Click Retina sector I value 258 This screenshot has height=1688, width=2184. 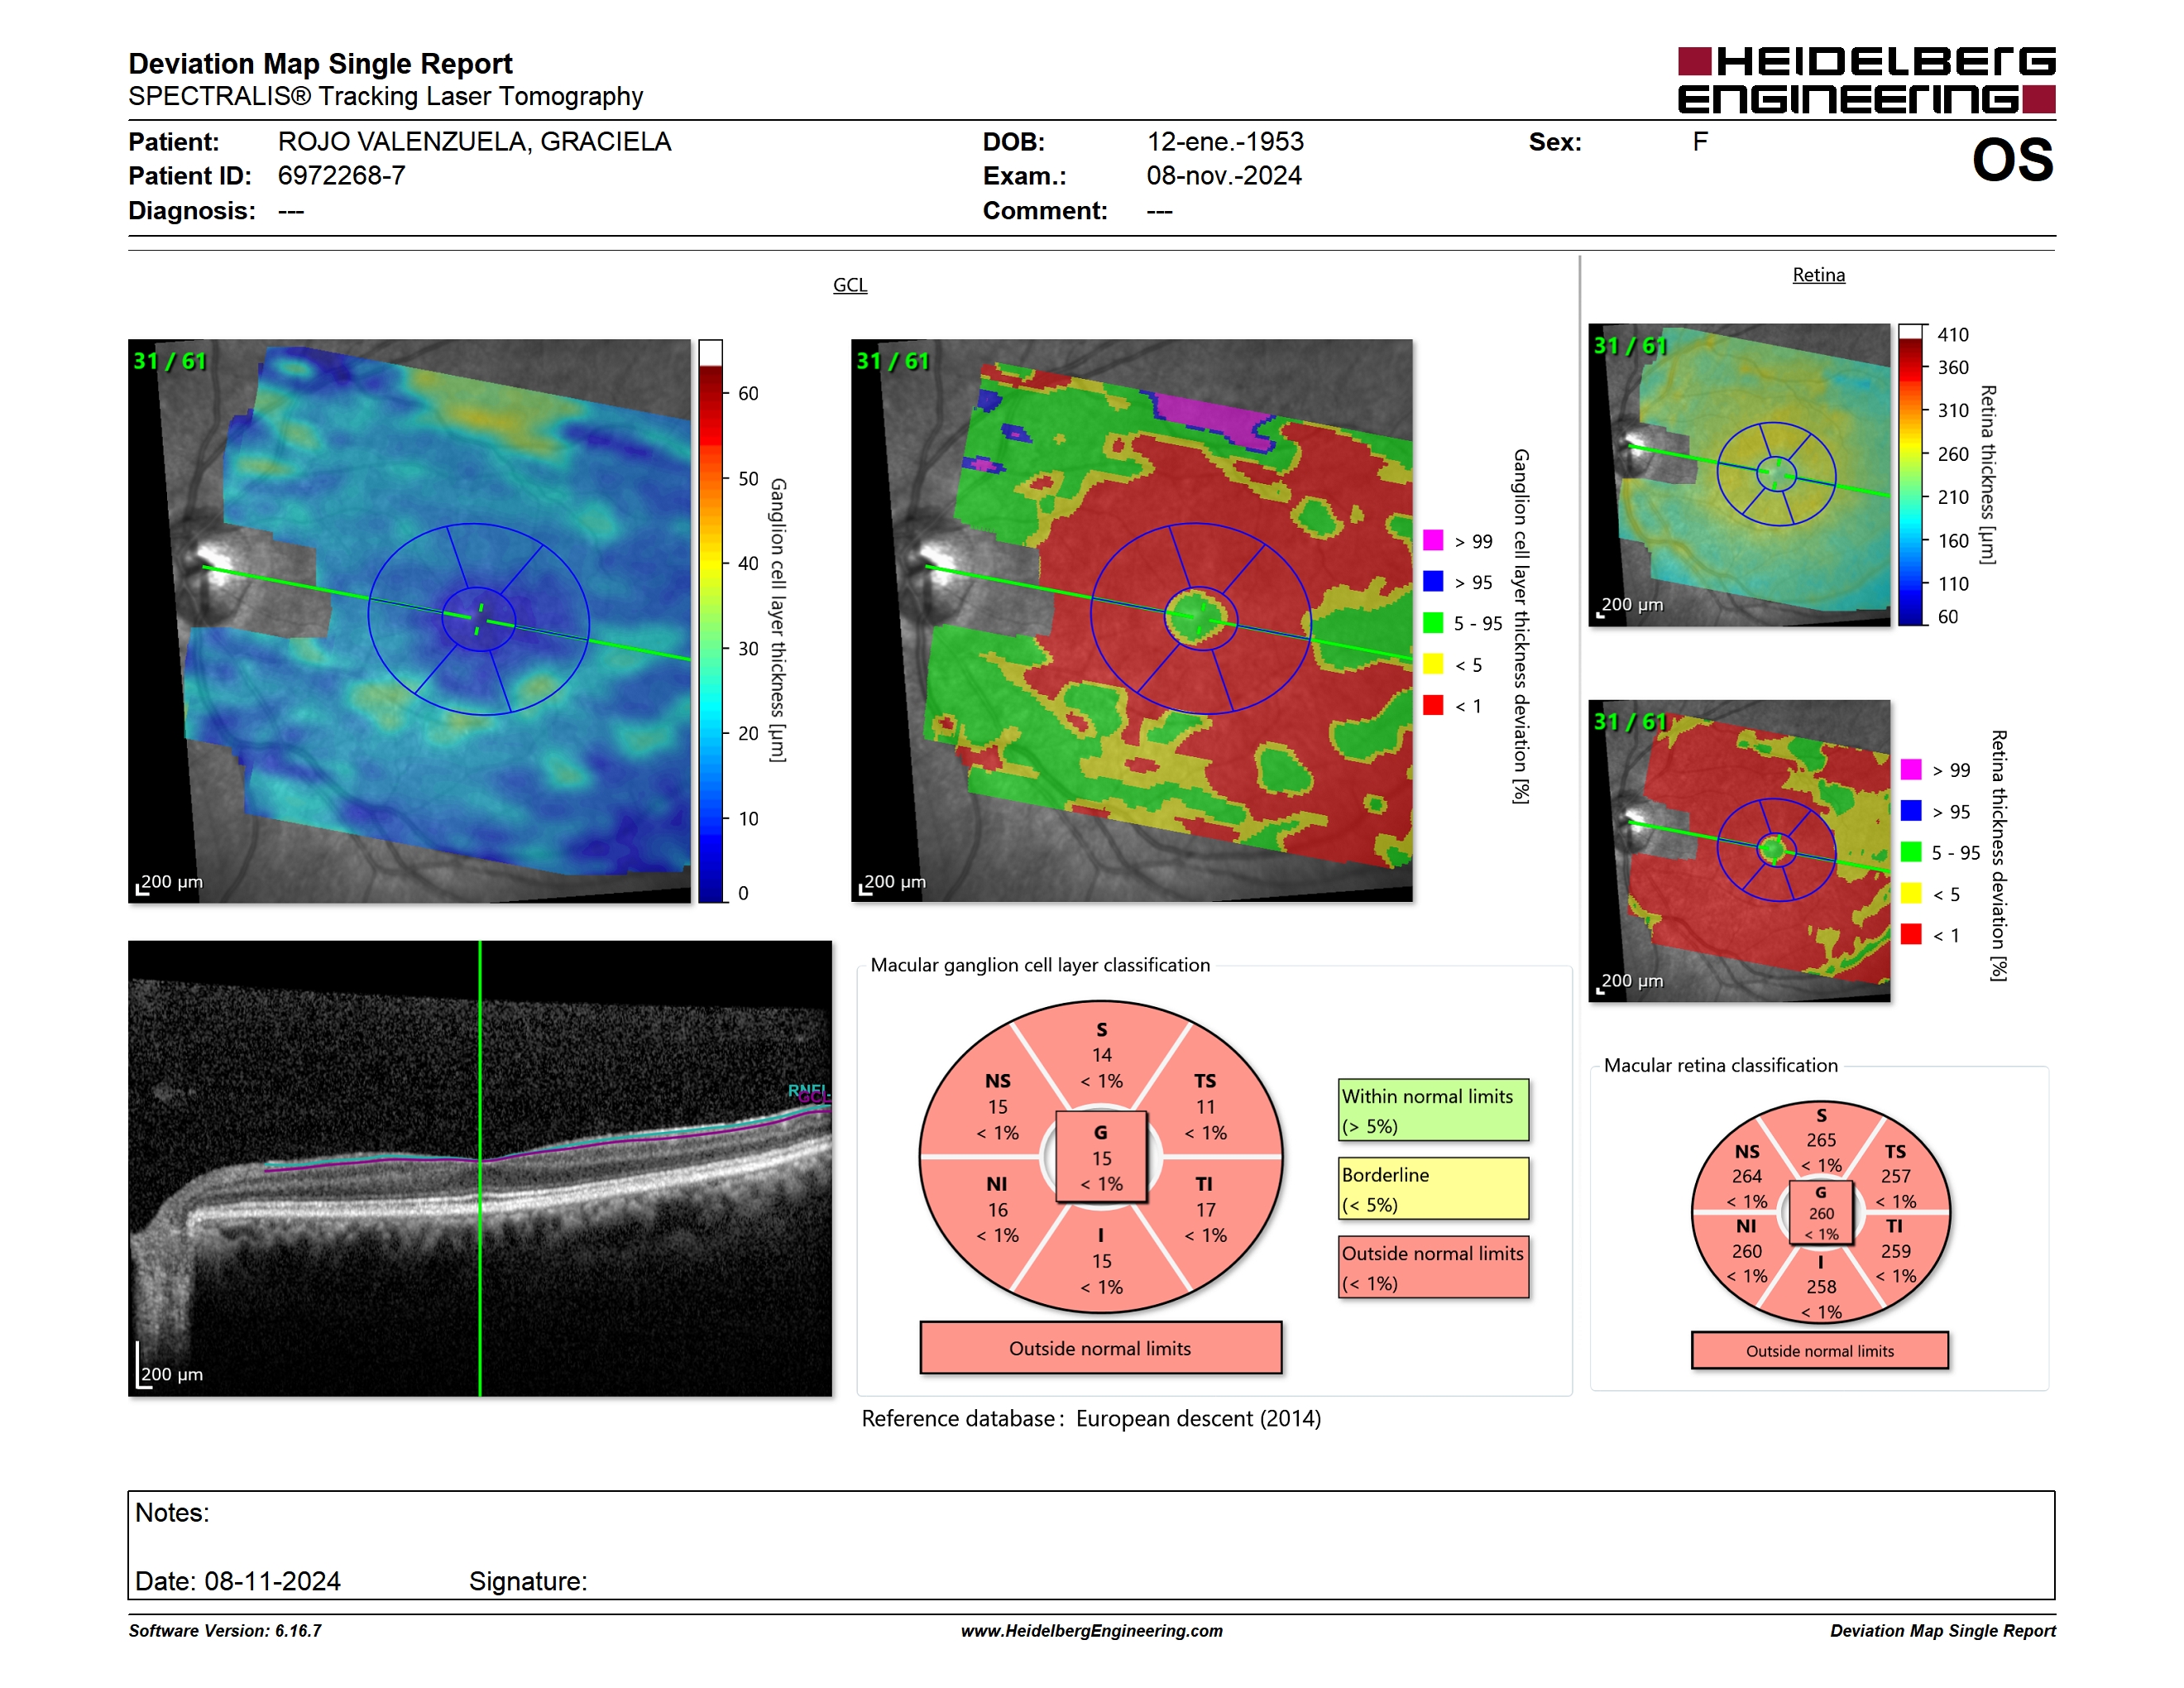click(x=1820, y=1287)
